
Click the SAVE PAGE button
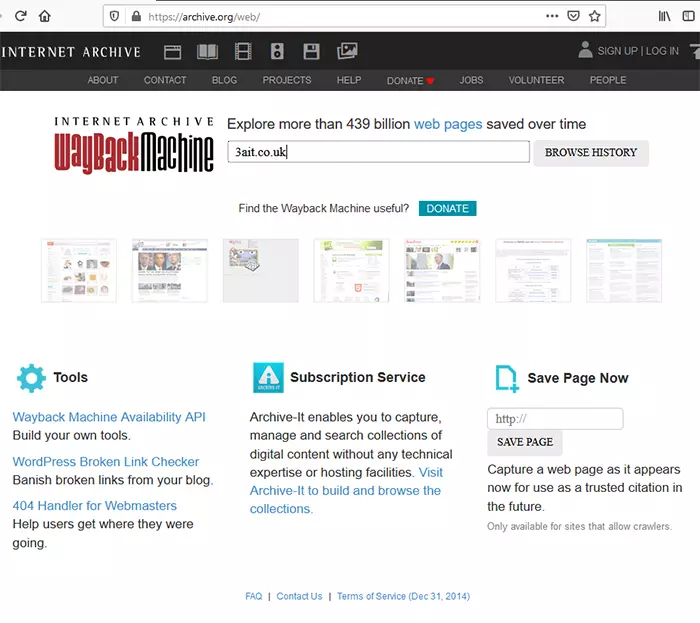click(525, 442)
